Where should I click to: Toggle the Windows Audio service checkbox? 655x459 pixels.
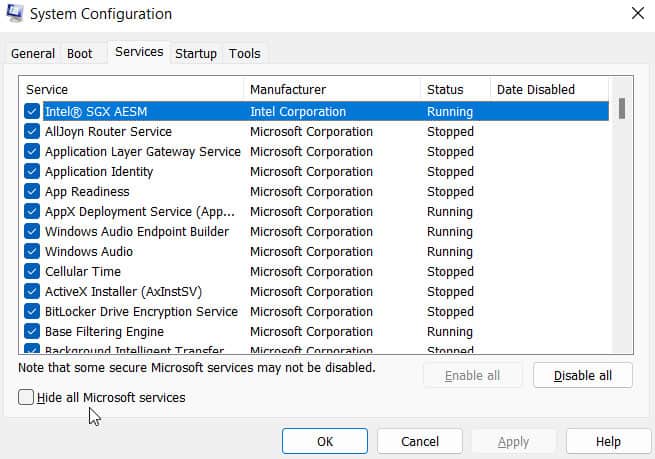pos(32,252)
